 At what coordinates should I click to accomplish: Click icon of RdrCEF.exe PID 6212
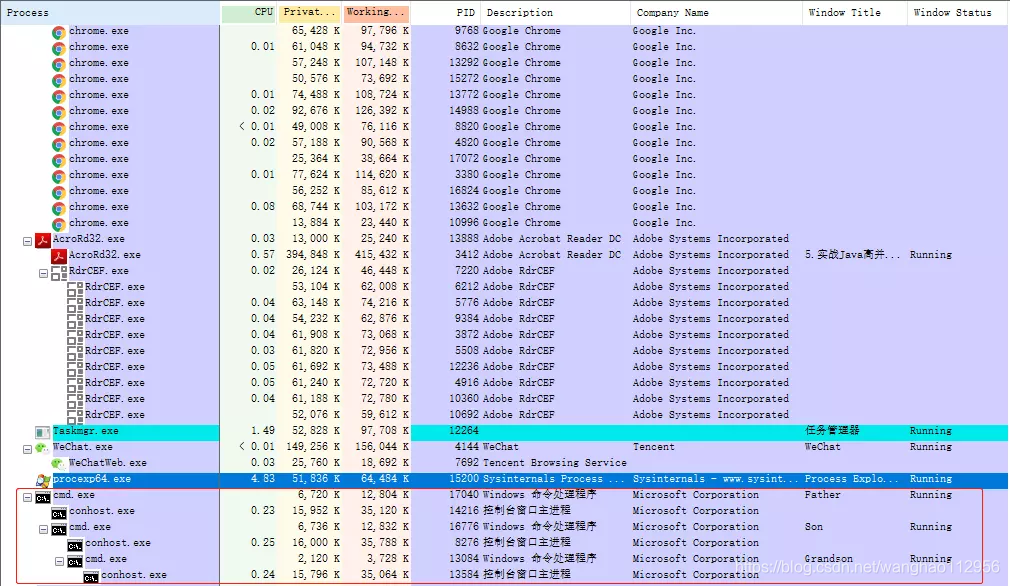(75, 289)
